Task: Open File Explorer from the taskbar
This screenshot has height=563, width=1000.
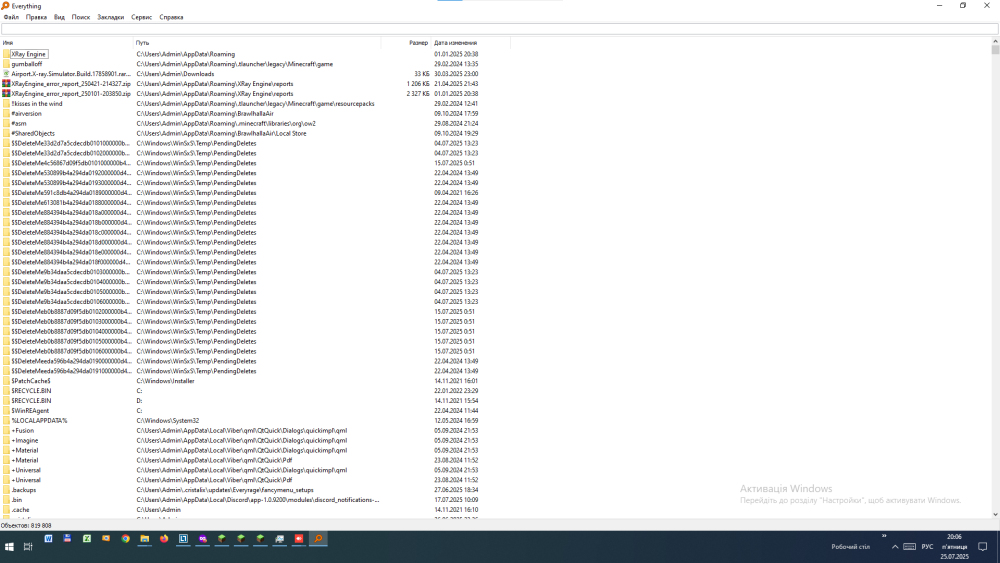Action: pos(145,539)
